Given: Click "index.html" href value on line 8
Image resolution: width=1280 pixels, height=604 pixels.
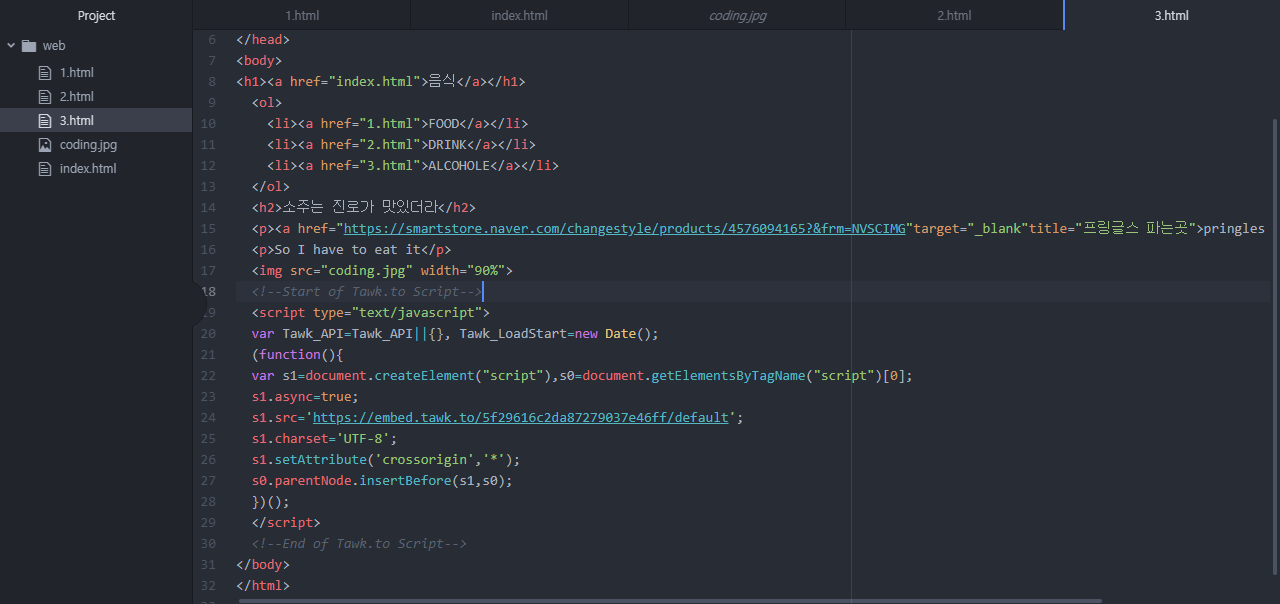Looking at the screenshot, I should (x=374, y=82).
